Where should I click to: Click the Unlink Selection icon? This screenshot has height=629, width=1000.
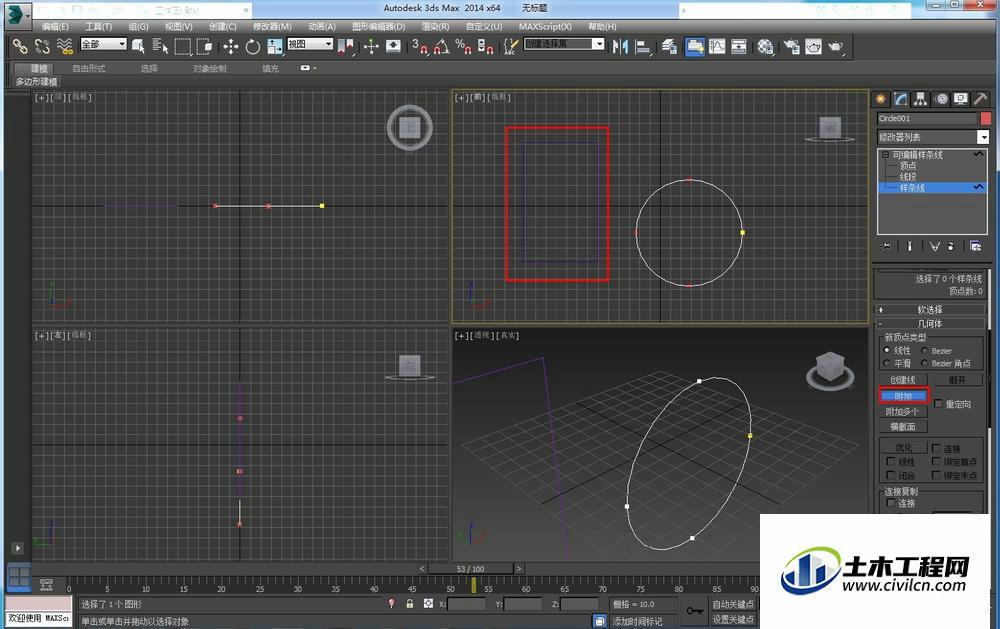coord(42,46)
